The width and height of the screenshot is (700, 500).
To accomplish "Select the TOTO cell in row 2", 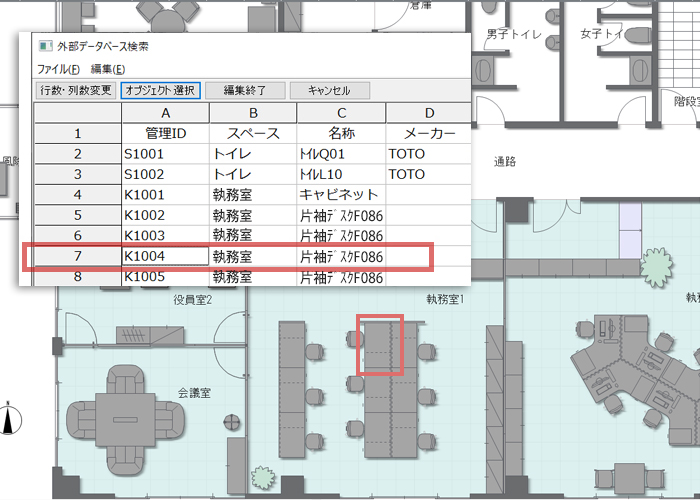I will point(429,154).
